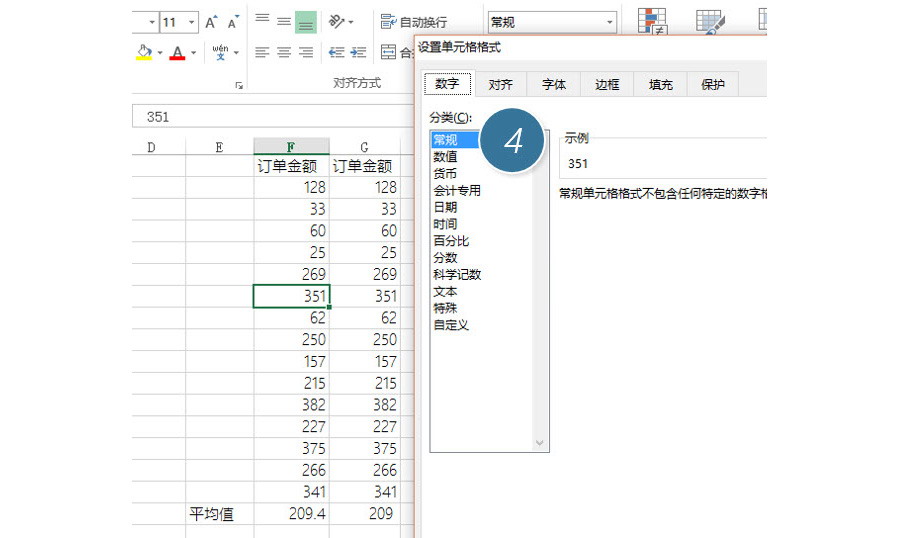Image resolution: width=900 pixels, height=538 pixels.
Task: Select 文本 in the category list
Action: (445, 291)
